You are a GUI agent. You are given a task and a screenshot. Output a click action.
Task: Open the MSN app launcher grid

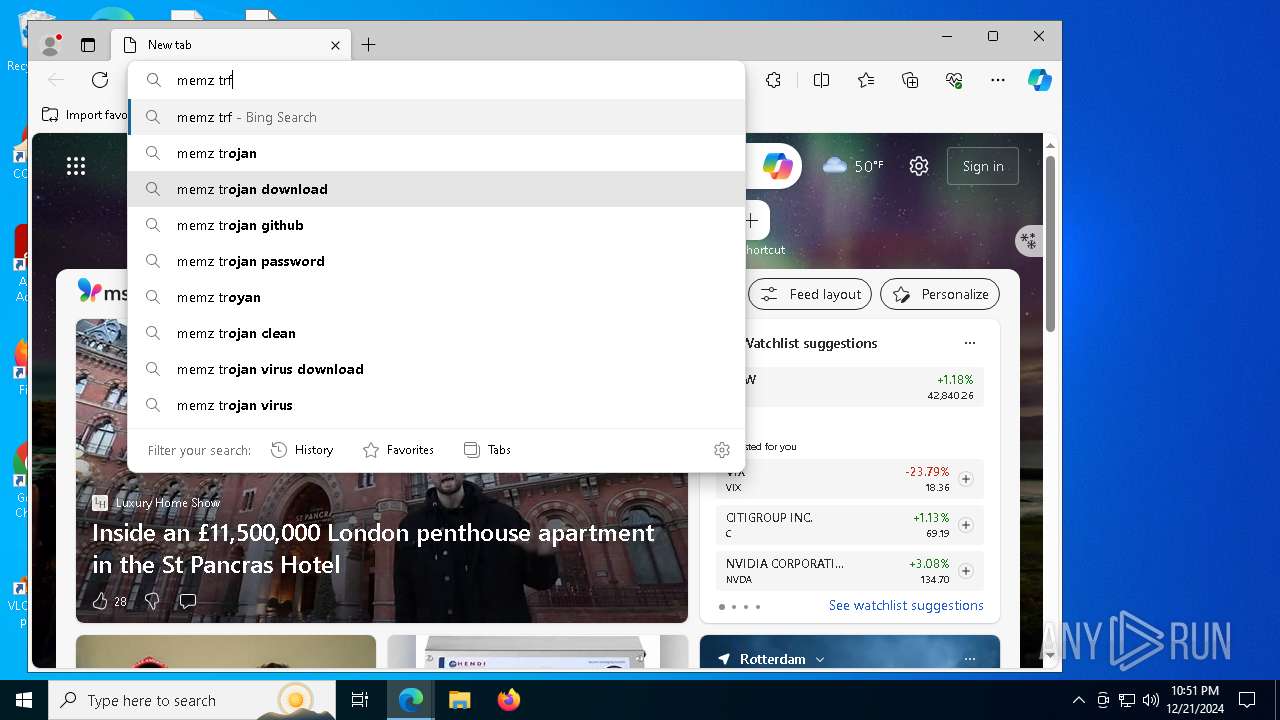pos(76,166)
